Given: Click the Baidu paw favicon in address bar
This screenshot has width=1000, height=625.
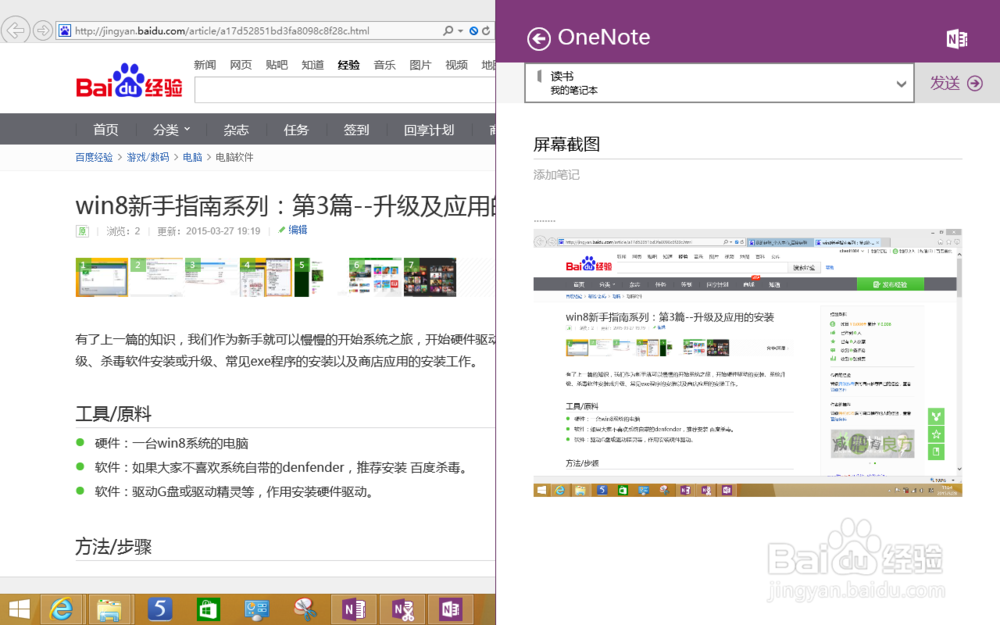Looking at the screenshot, I should [64, 31].
